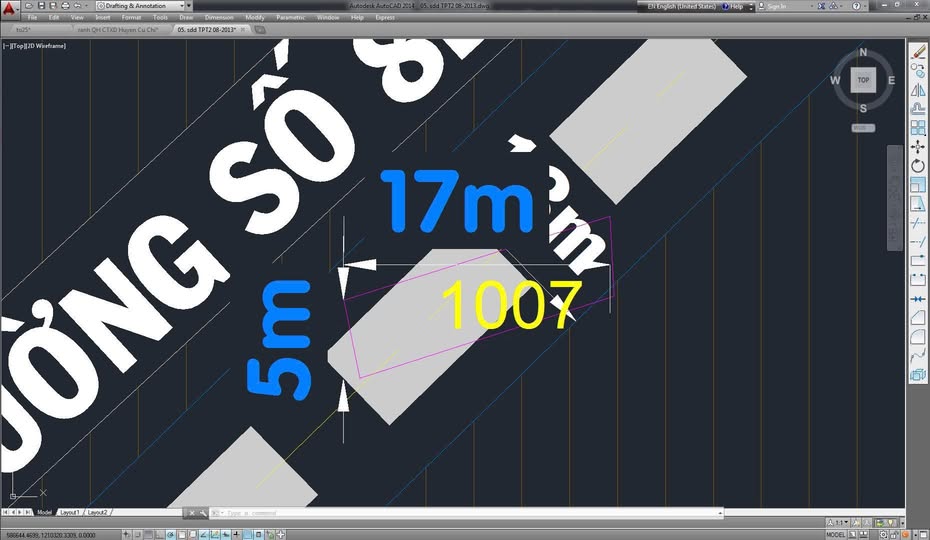Click the workspace switching gear in status bar
This screenshot has width=930, height=540.
tap(883, 535)
